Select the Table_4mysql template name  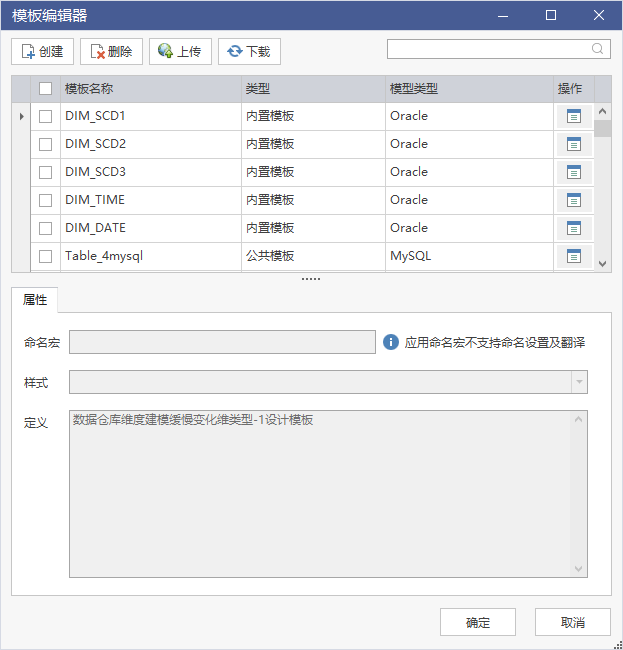click(x=104, y=256)
